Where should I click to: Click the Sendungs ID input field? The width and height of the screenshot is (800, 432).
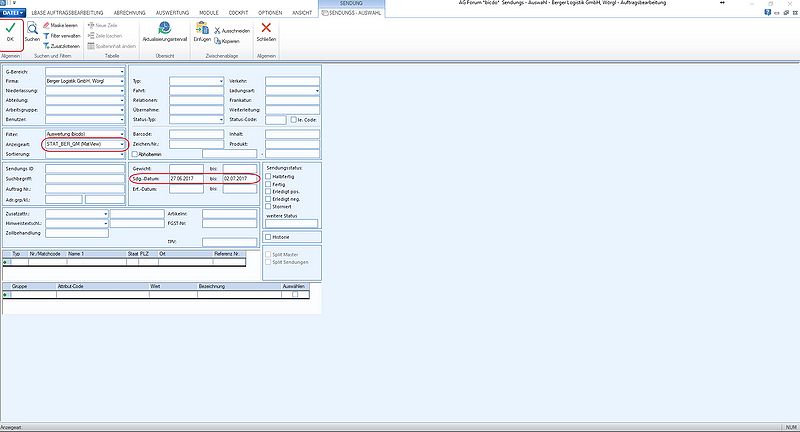[x=85, y=169]
